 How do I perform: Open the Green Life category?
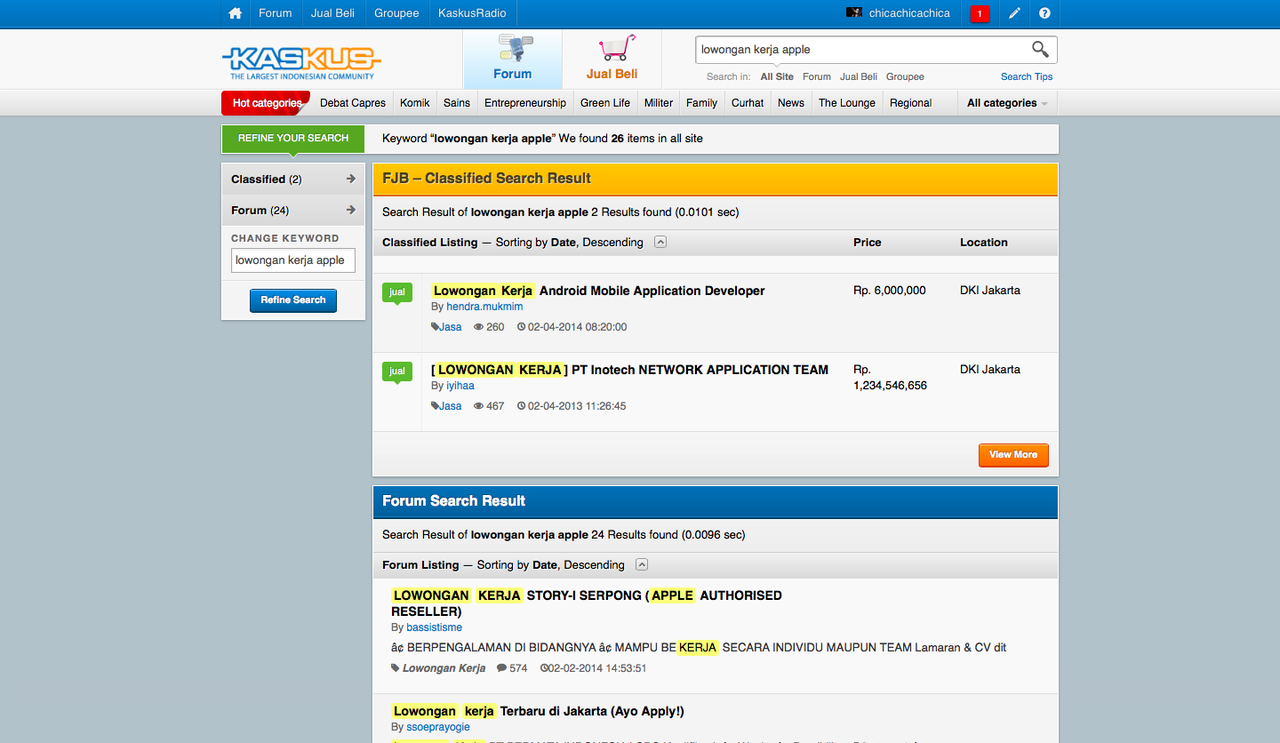tap(605, 103)
